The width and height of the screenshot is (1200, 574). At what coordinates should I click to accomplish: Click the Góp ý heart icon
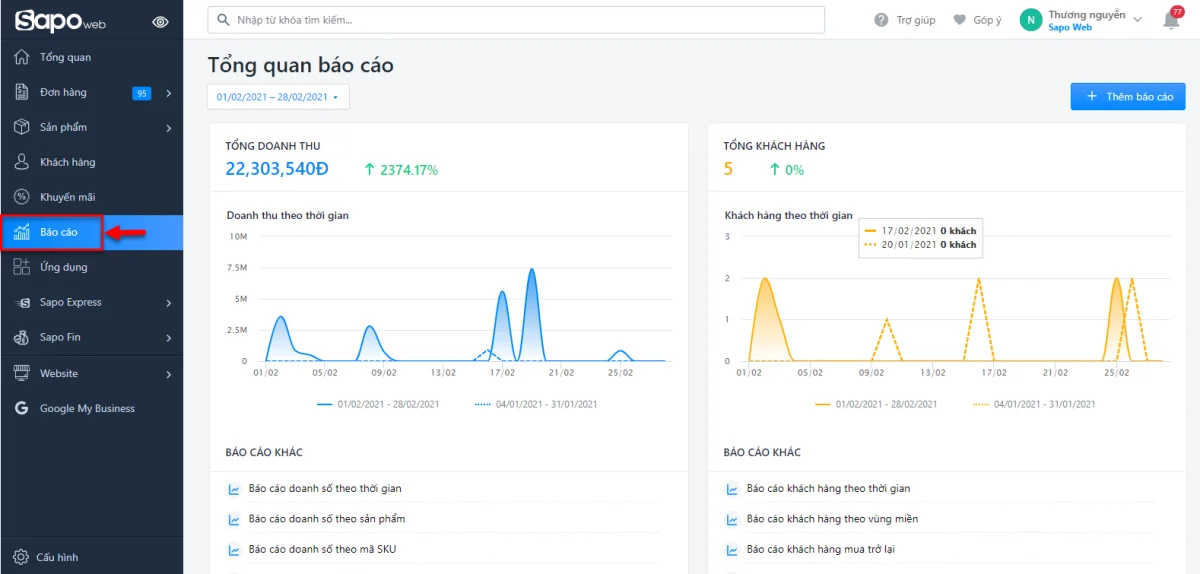(x=960, y=20)
